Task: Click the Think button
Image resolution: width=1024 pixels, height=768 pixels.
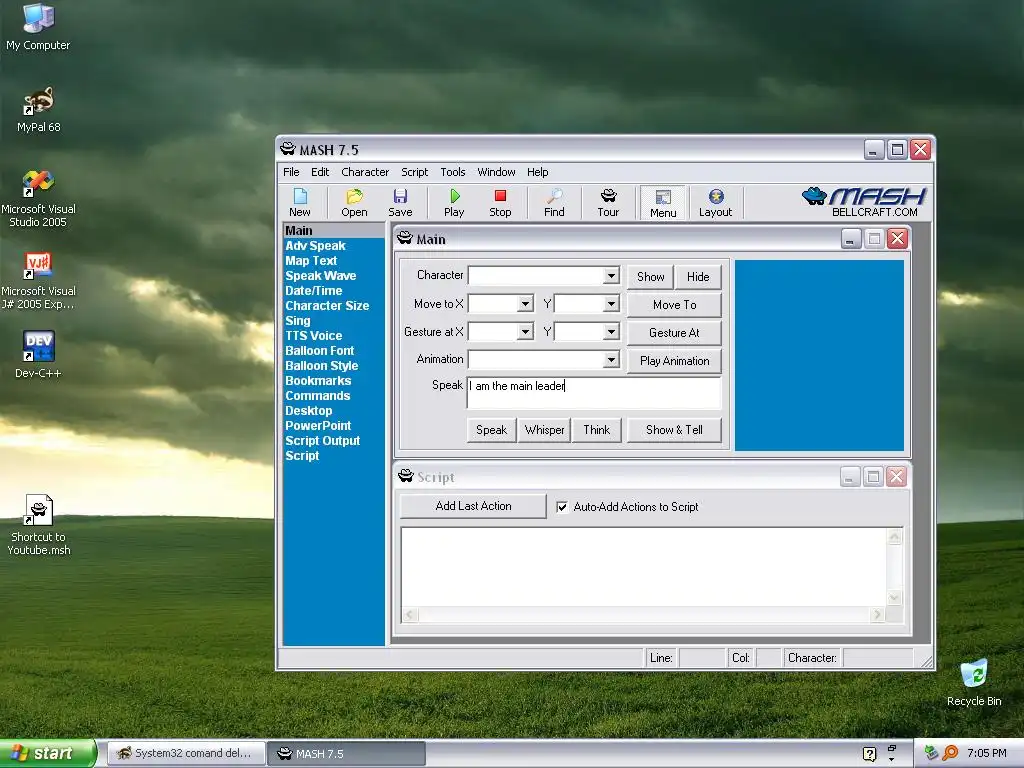Action: [596, 430]
